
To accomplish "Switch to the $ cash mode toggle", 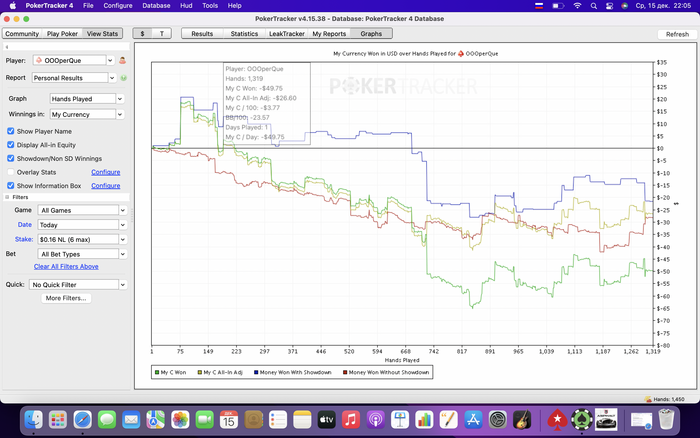I will [142, 33].
